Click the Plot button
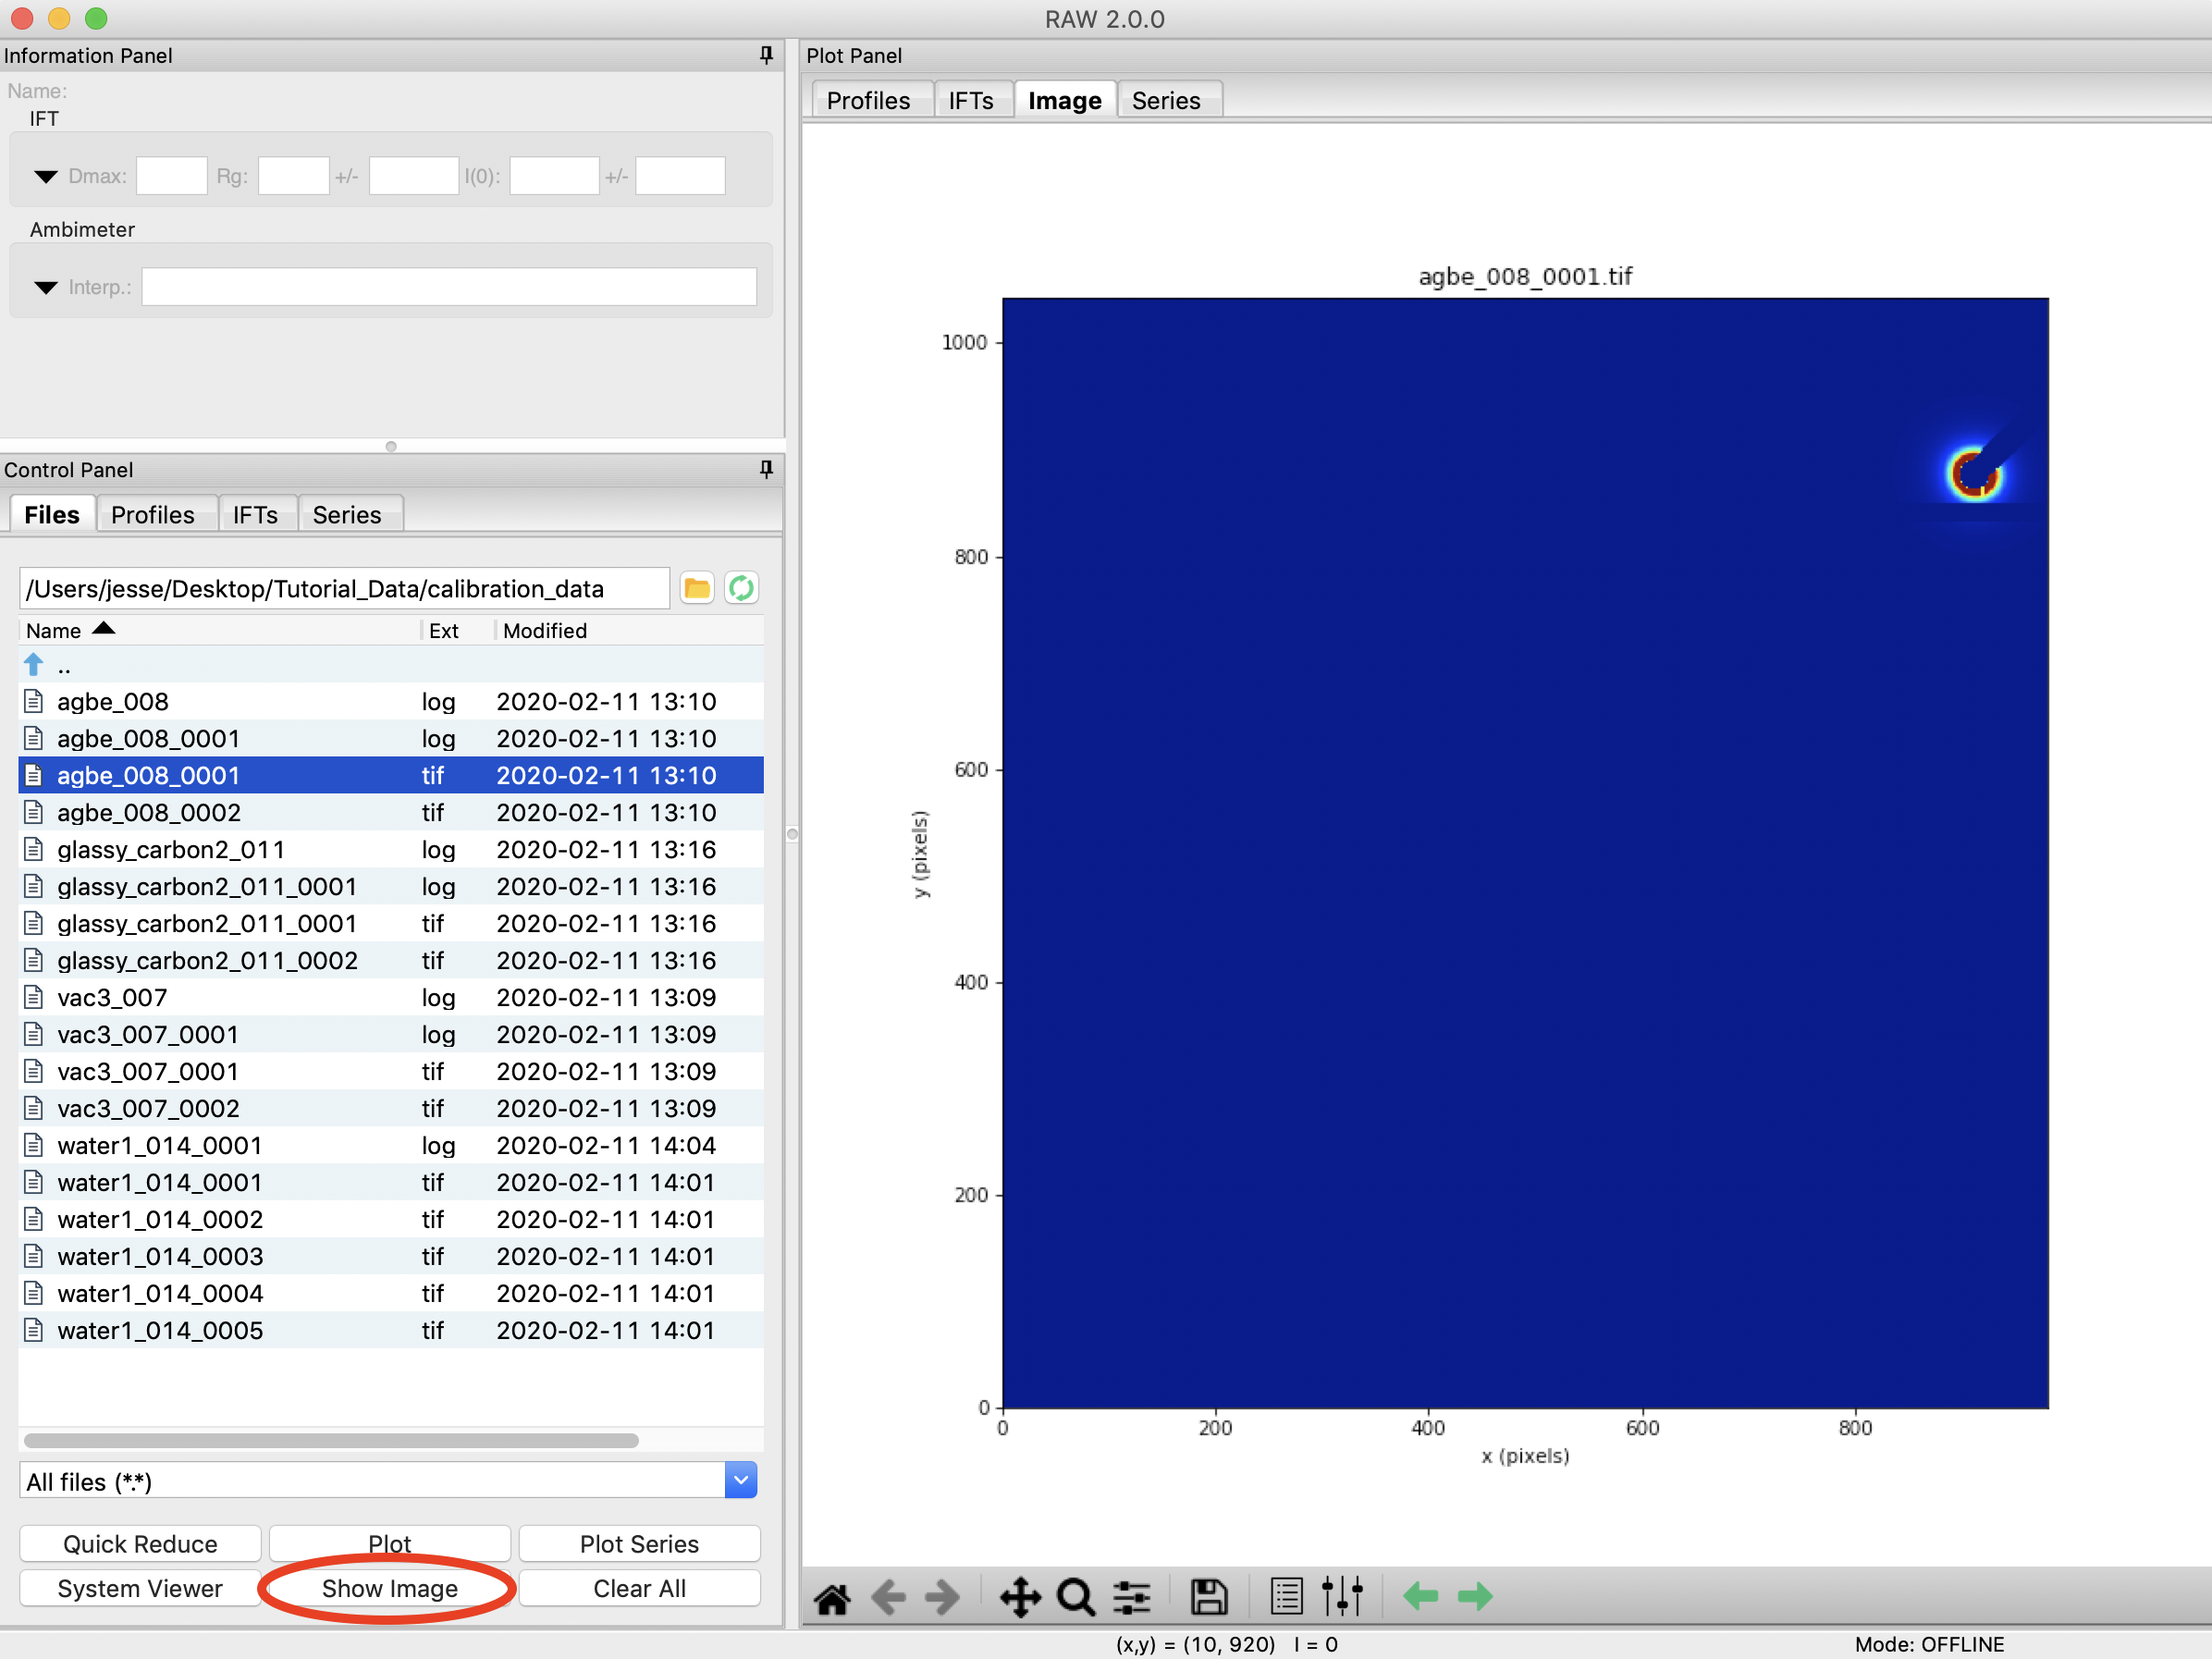The width and height of the screenshot is (2212, 1659). (390, 1543)
